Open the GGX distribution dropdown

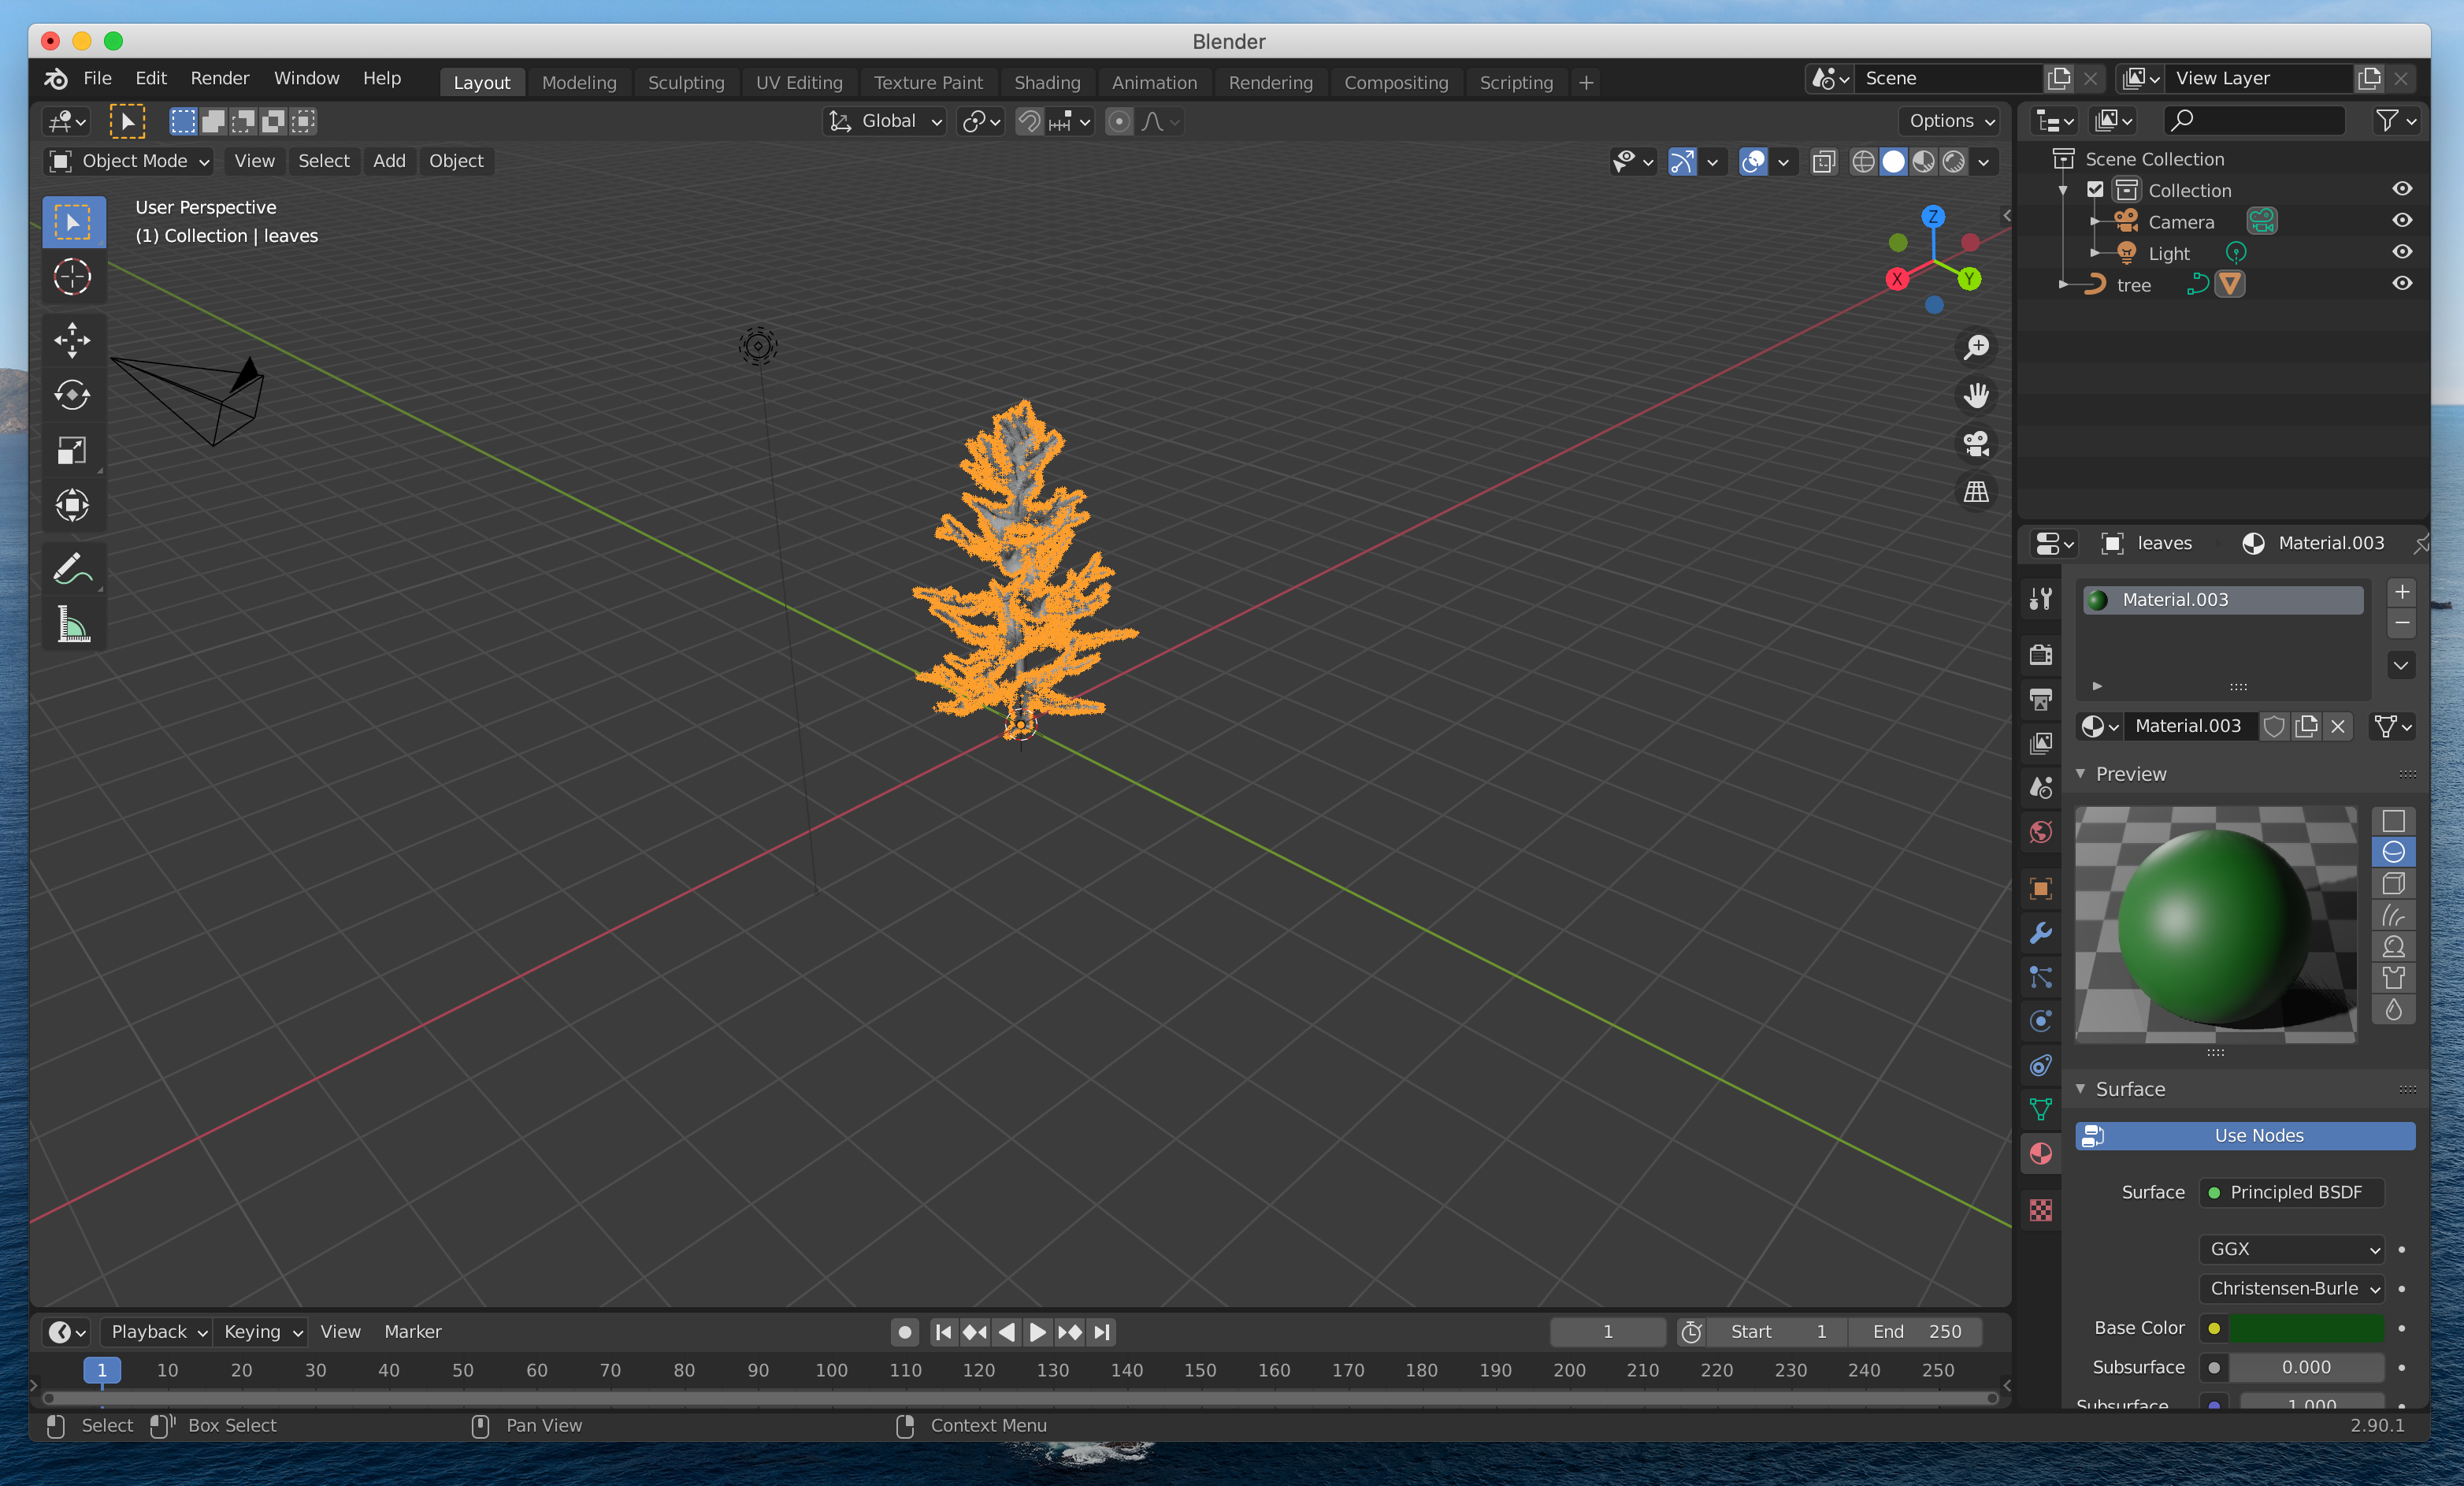(2294, 1248)
